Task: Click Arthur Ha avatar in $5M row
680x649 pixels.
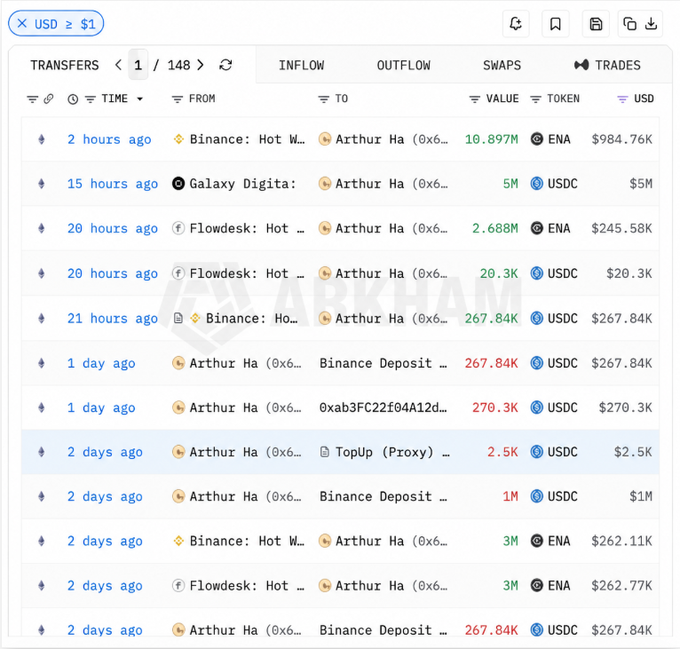Action: [325, 184]
